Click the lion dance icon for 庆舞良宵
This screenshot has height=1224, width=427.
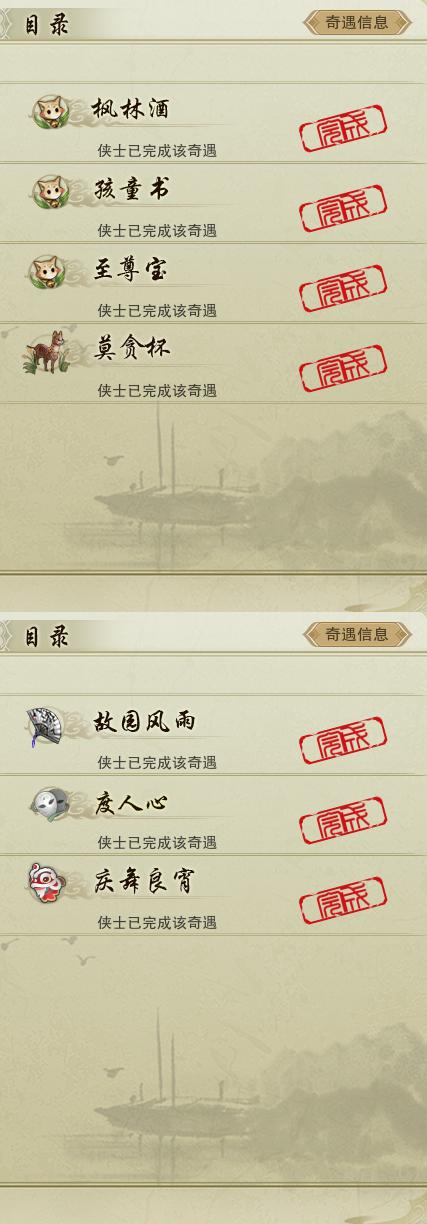[x=47, y=883]
